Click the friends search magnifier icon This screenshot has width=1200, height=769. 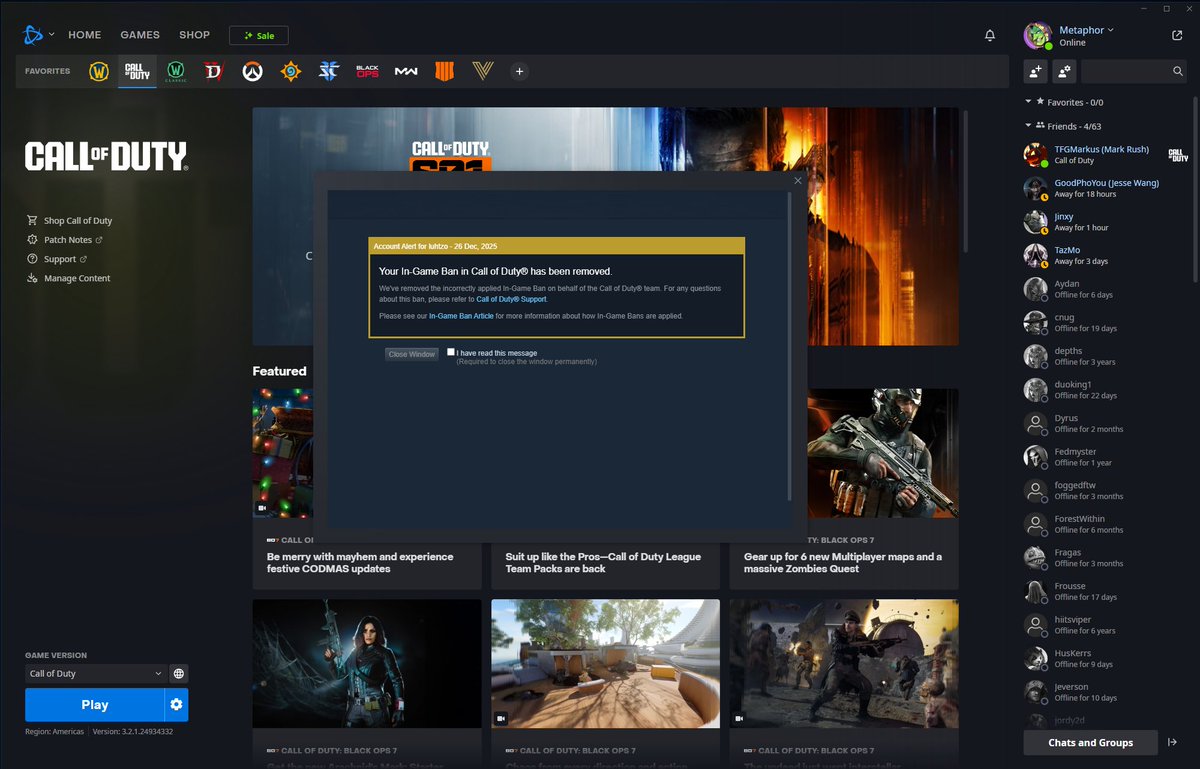tap(1178, 71)
